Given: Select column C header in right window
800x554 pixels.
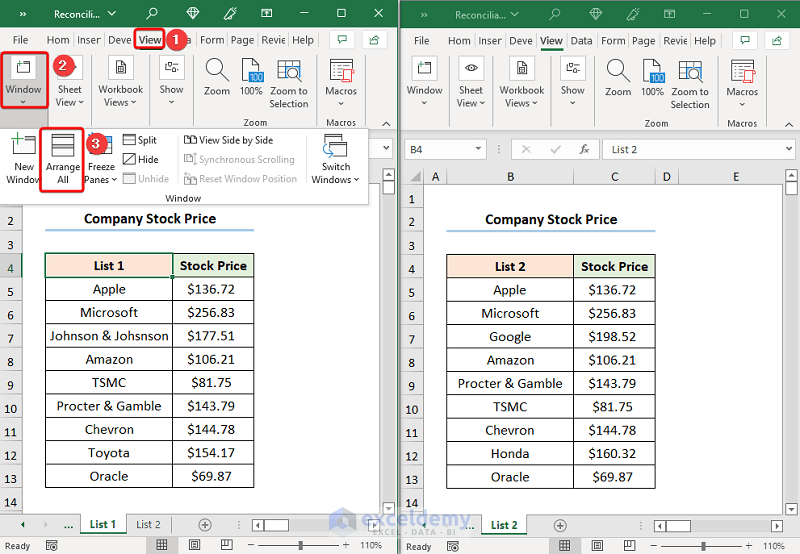Looking at the screenshot, I should pos(614,177).
